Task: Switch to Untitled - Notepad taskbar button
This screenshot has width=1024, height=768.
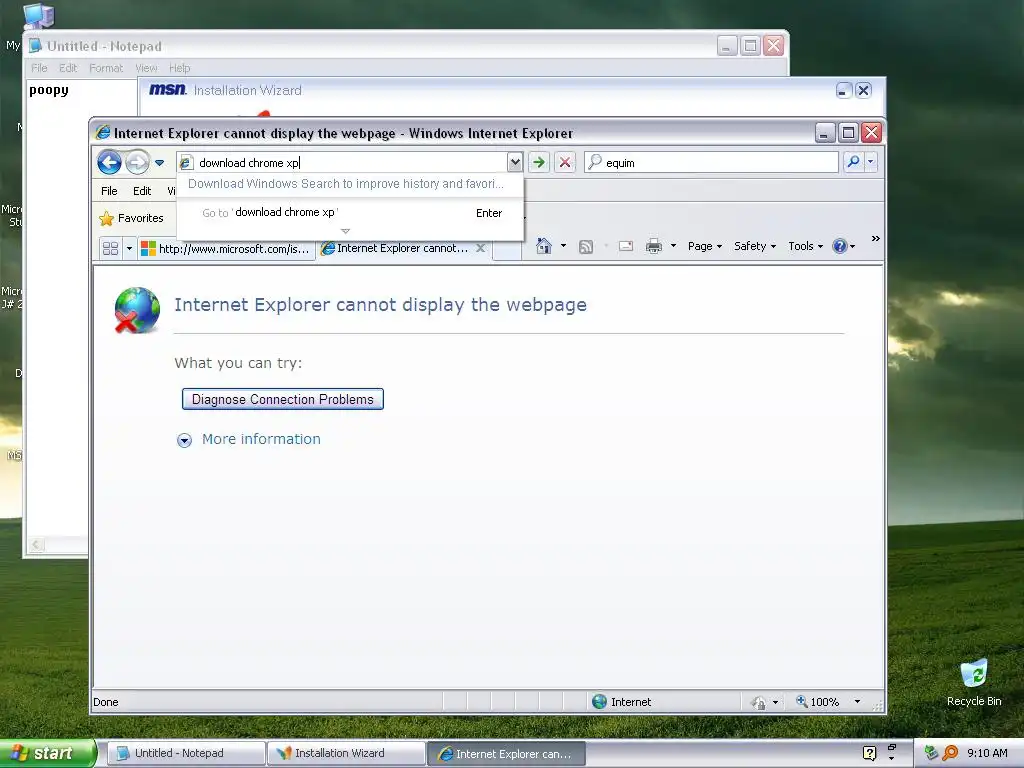Action: pos(186,753)
